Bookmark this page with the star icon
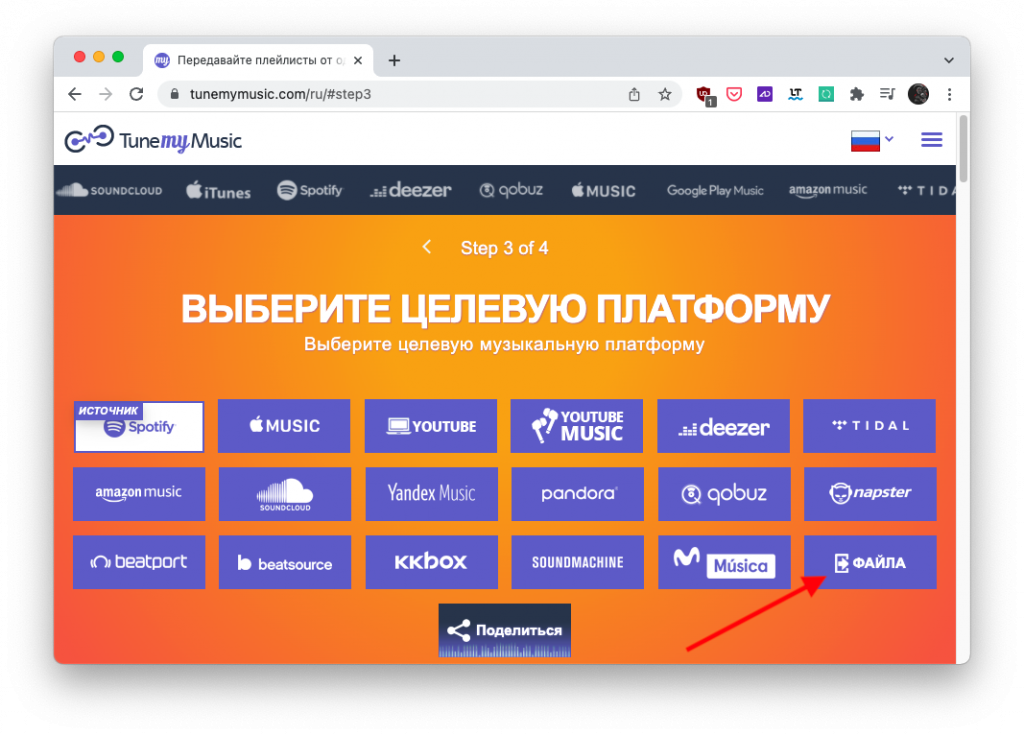The height and width of the screenshot is (735, 1024). (665, 94)
